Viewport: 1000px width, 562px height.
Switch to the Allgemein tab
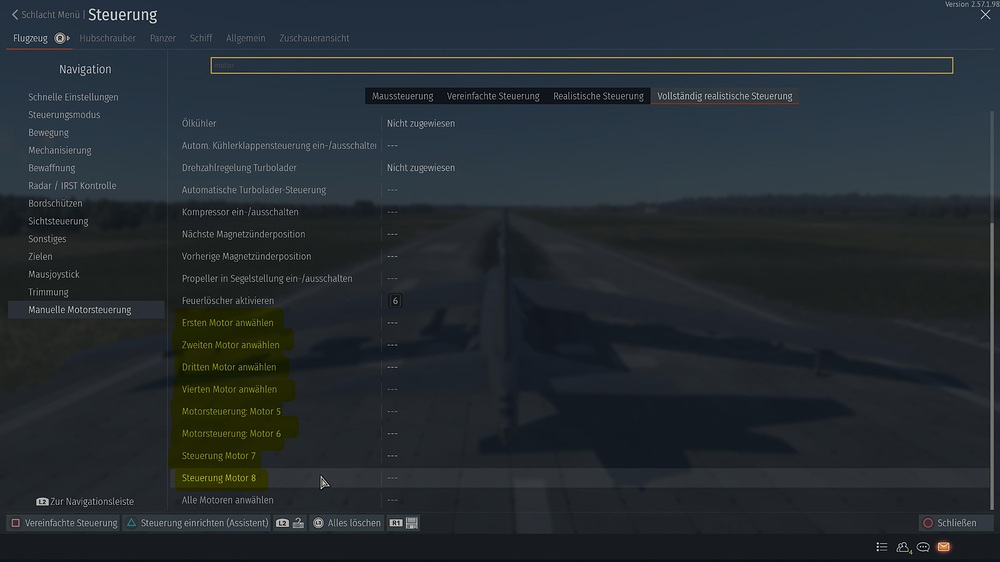(246, 38)
